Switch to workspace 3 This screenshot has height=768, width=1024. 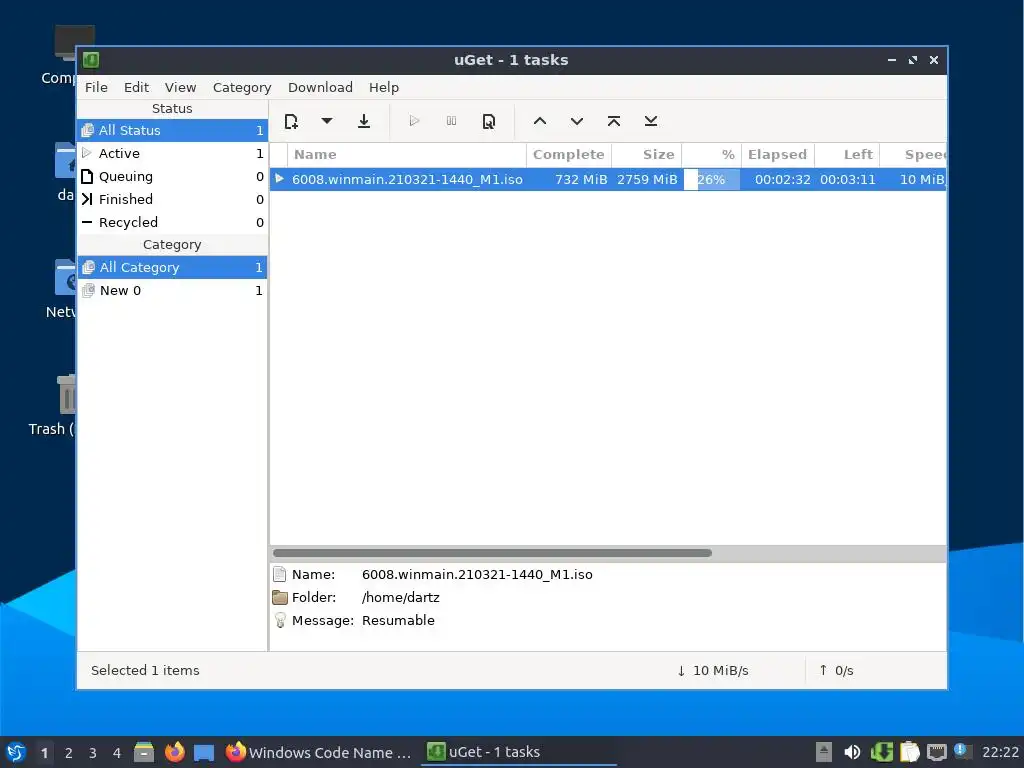point(93,753)
